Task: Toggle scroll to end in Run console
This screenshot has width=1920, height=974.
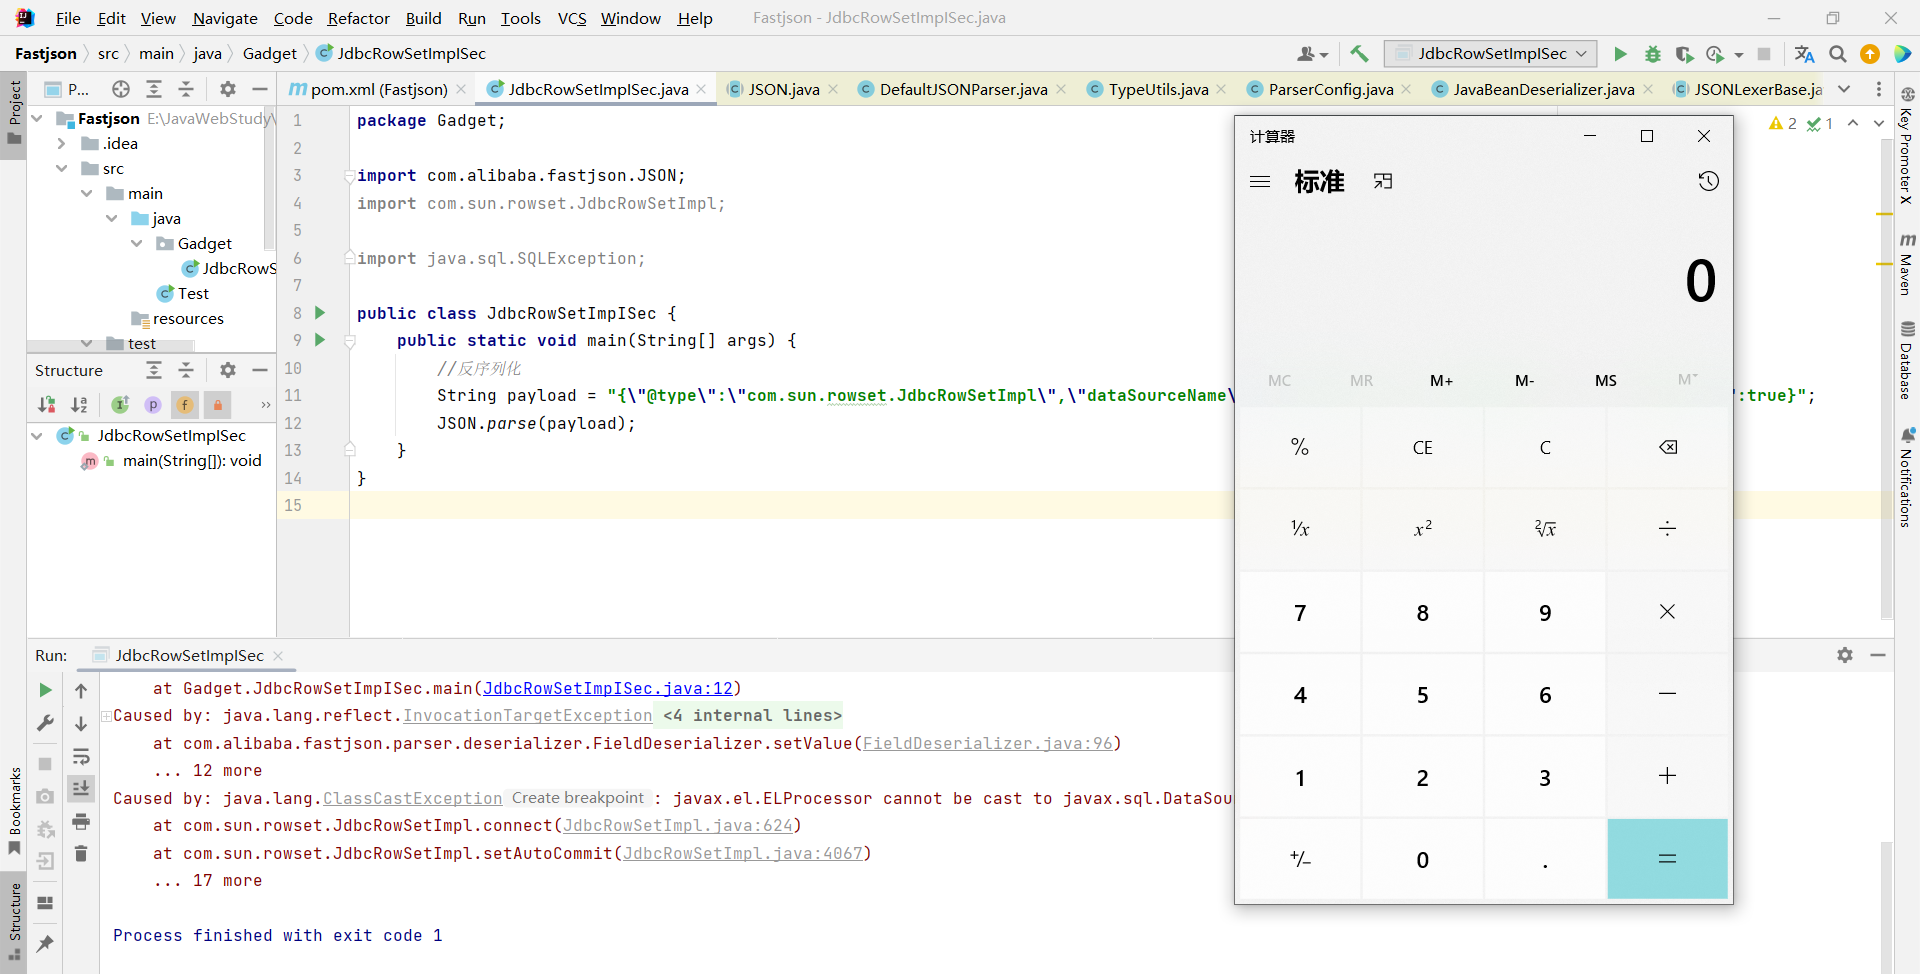Action: 81,788
